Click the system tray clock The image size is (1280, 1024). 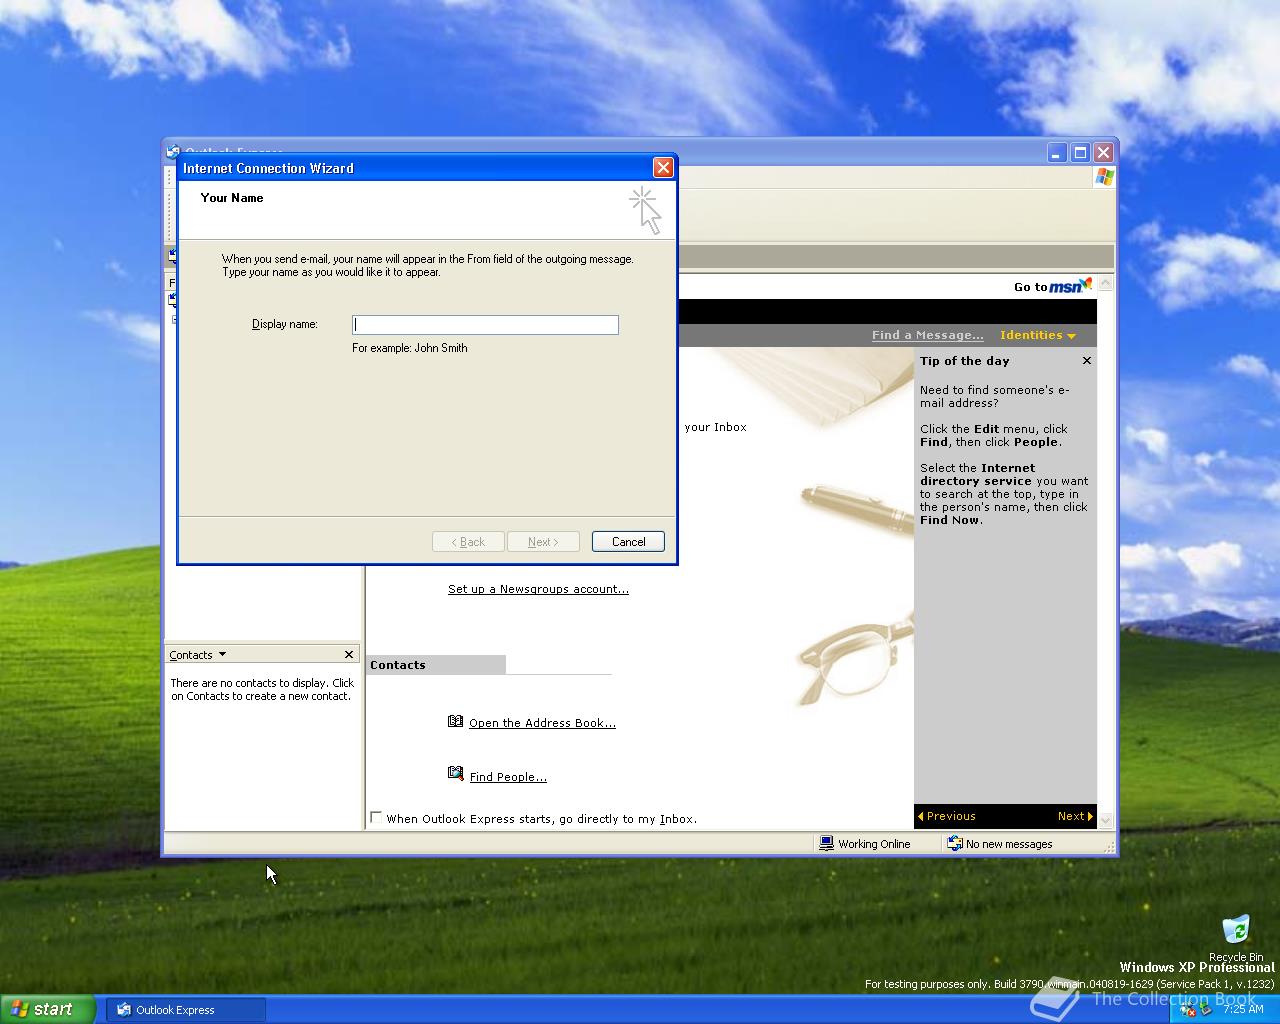pos(1243,1010)
